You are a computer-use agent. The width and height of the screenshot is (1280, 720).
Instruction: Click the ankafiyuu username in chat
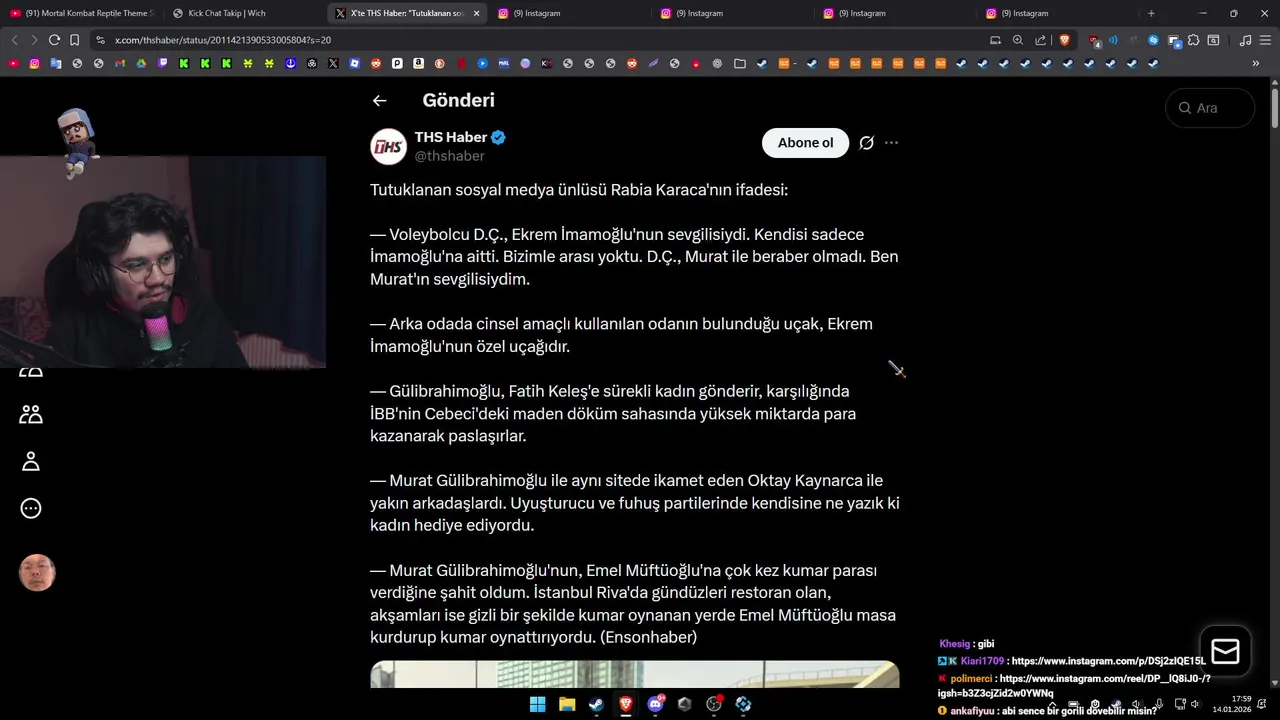click(972, 711)
